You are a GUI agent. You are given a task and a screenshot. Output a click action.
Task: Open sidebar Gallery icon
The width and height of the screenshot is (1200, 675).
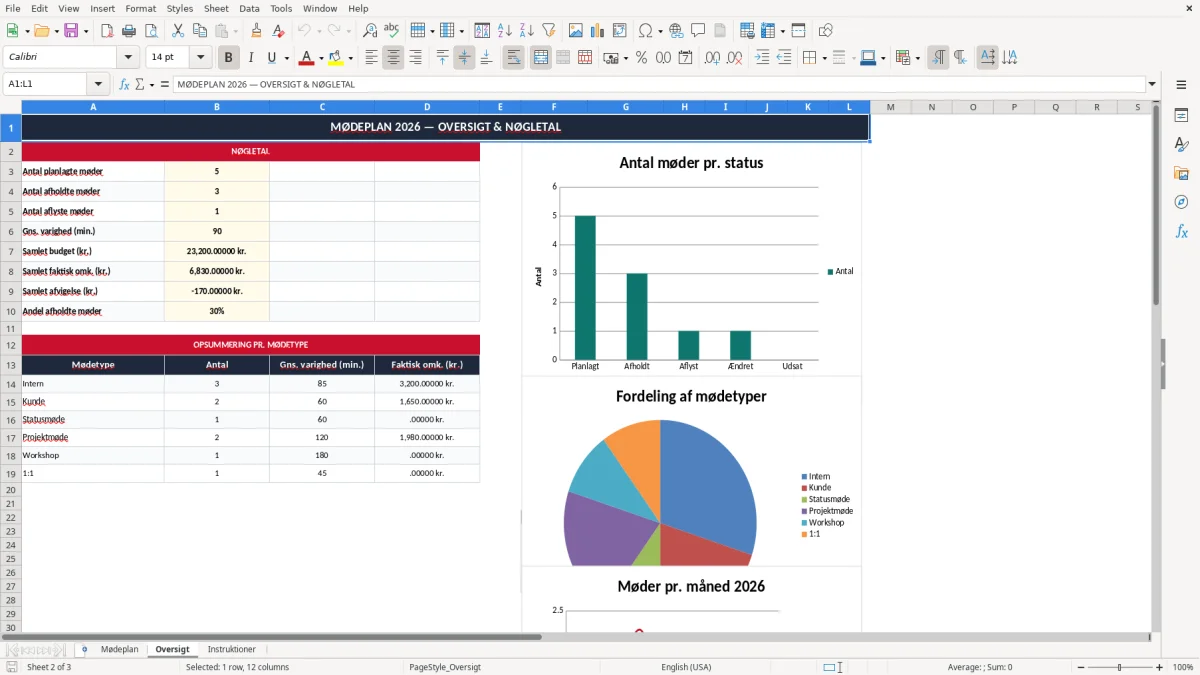pos(1181,174)
